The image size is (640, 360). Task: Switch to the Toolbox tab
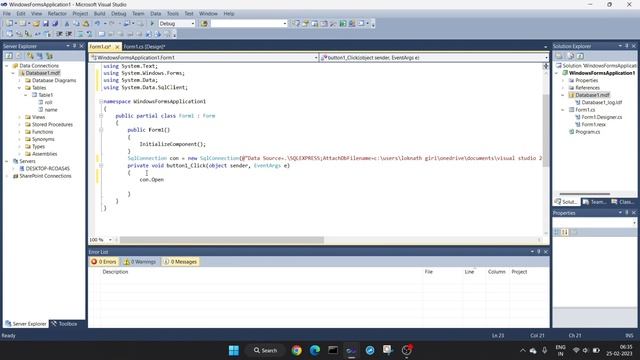coord(64,324)
